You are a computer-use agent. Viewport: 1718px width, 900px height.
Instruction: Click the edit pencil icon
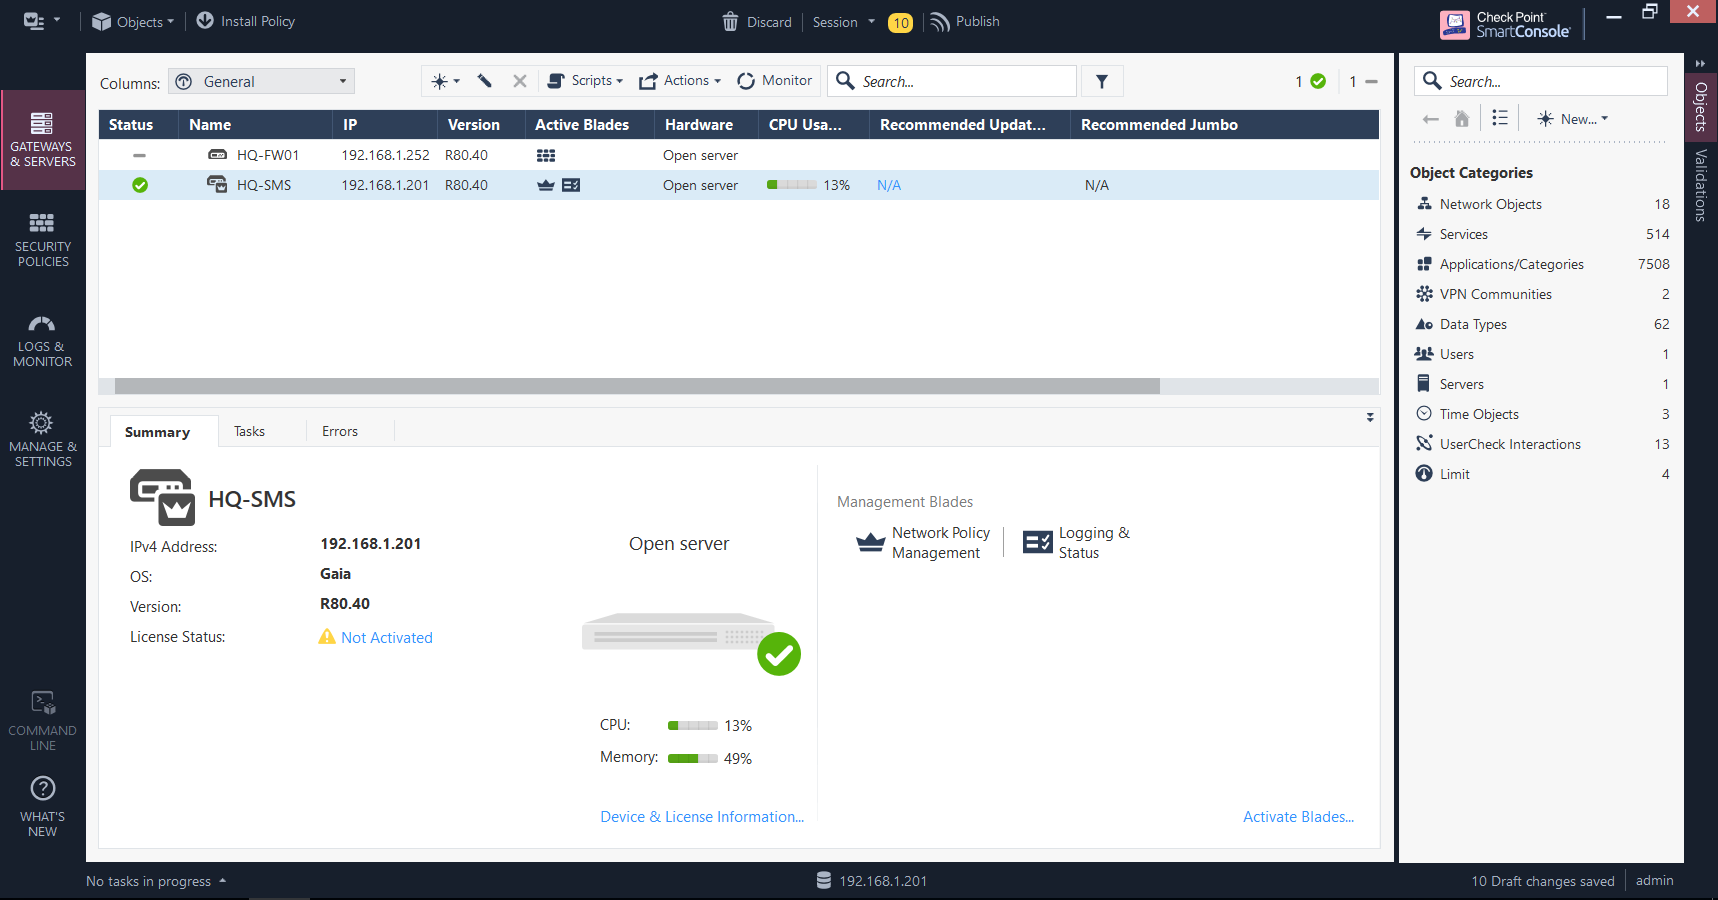tap(485, 81)
